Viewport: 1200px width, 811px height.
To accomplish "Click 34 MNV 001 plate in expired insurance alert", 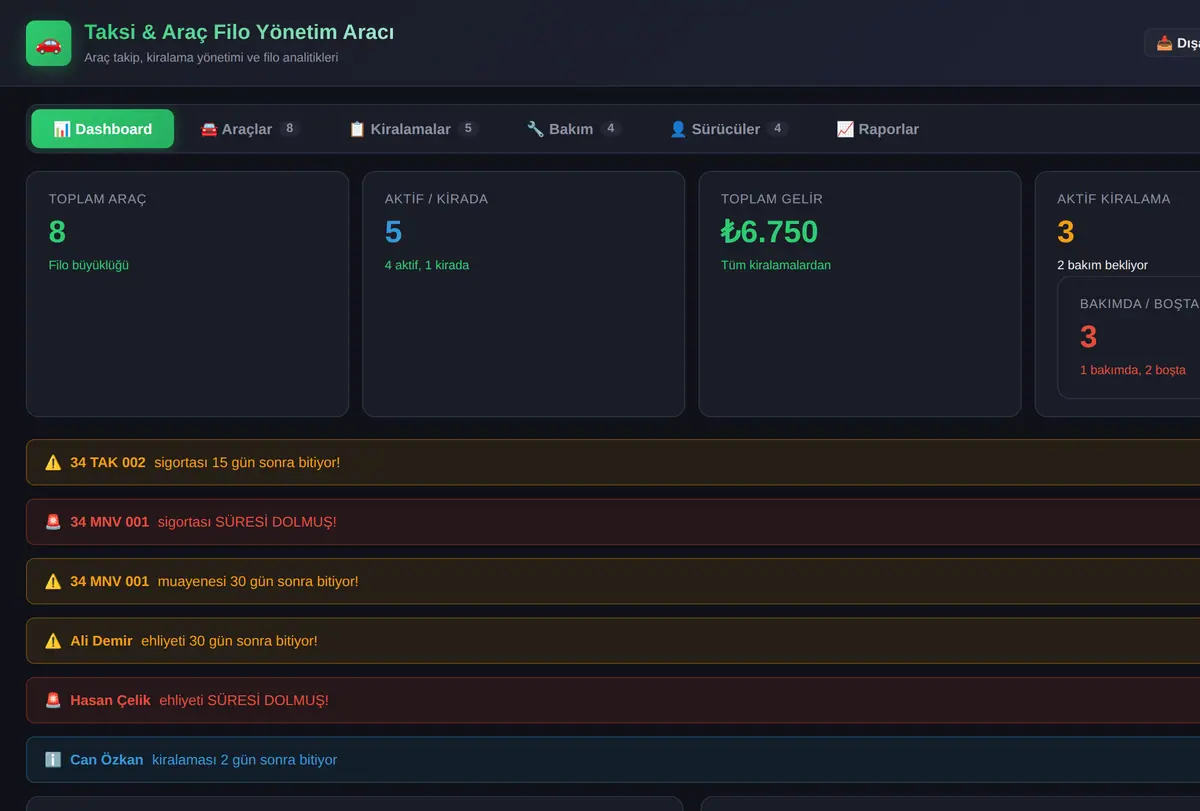I will click(x=110, y=522).
